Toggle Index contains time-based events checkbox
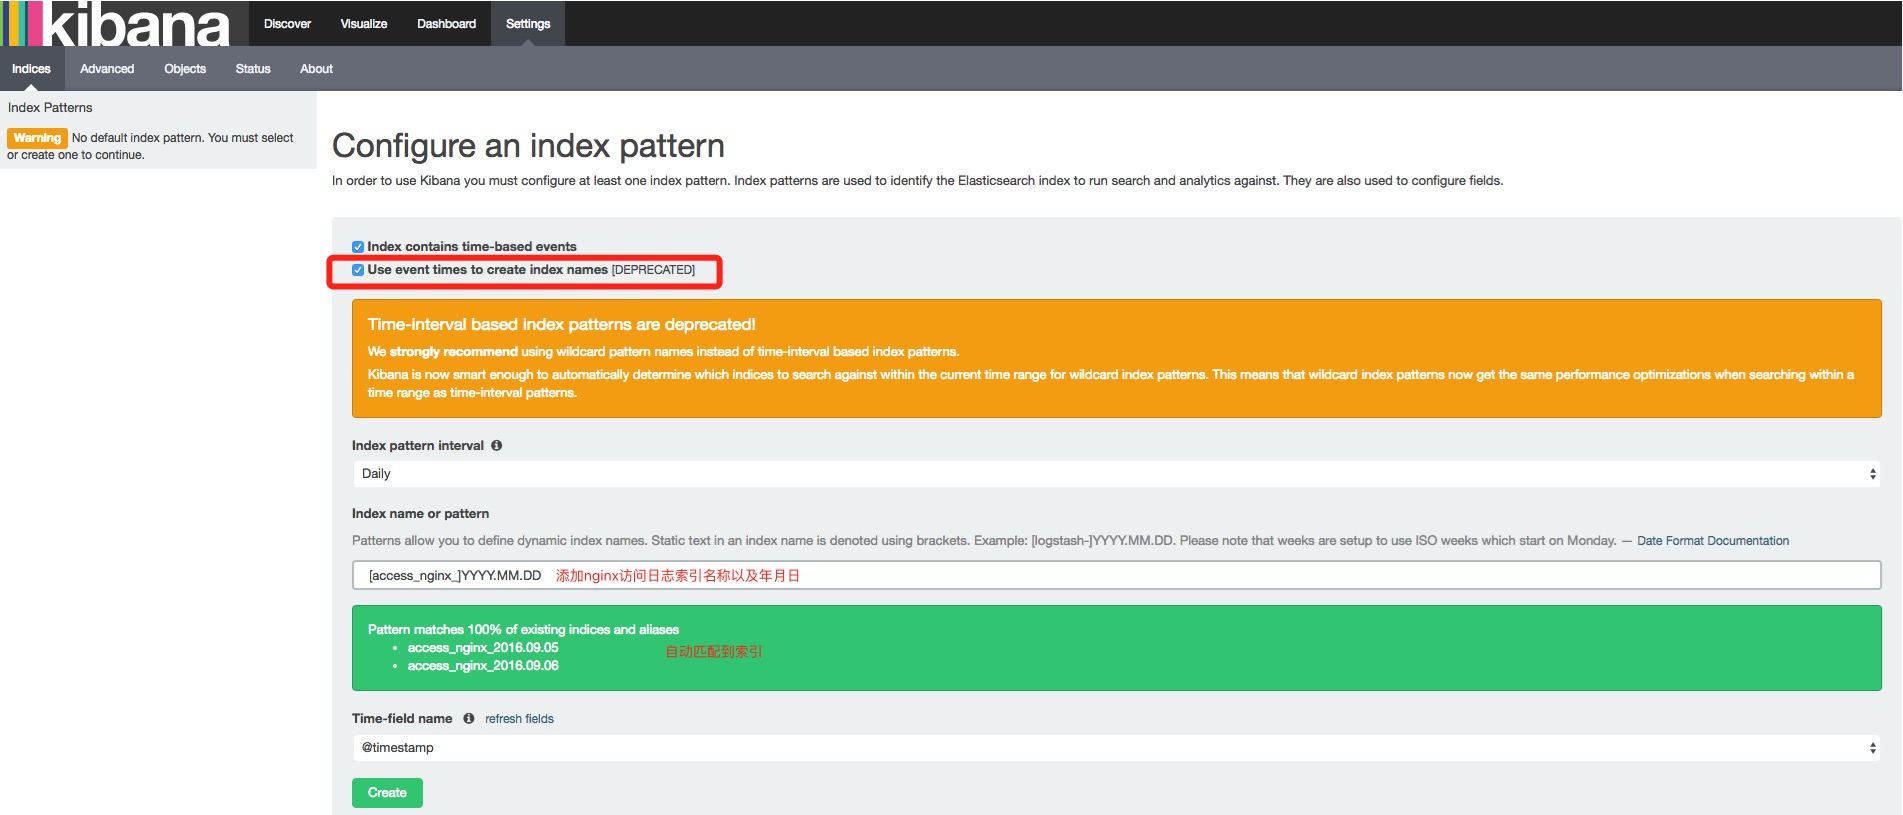 [x=358, y=247]
